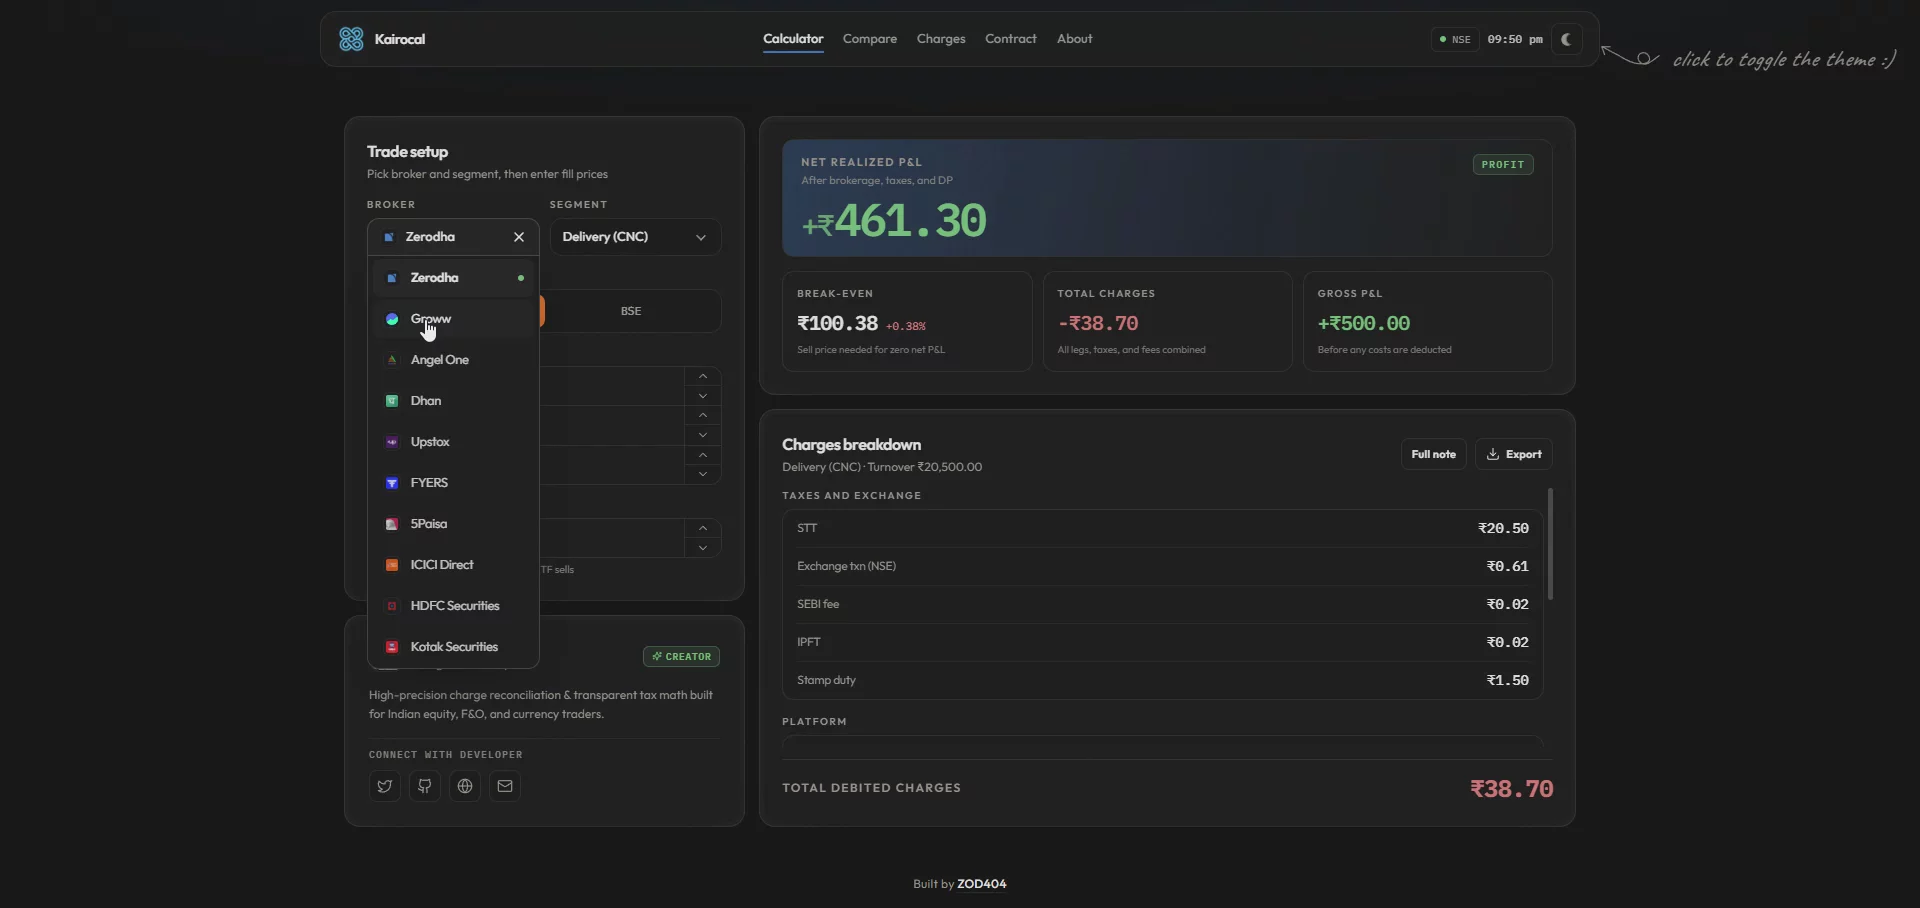This screenshot has height=908, width=1920.
Task: Choose Groww from broker list
Action: [x=454, y=319]
